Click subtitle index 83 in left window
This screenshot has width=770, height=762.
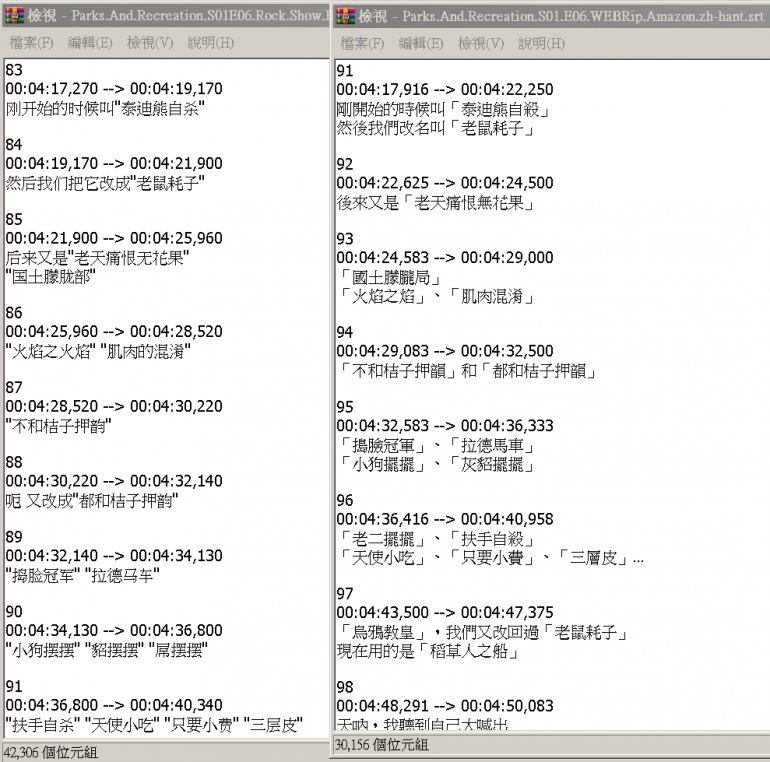pyautogui.click(x=14, y=70)
